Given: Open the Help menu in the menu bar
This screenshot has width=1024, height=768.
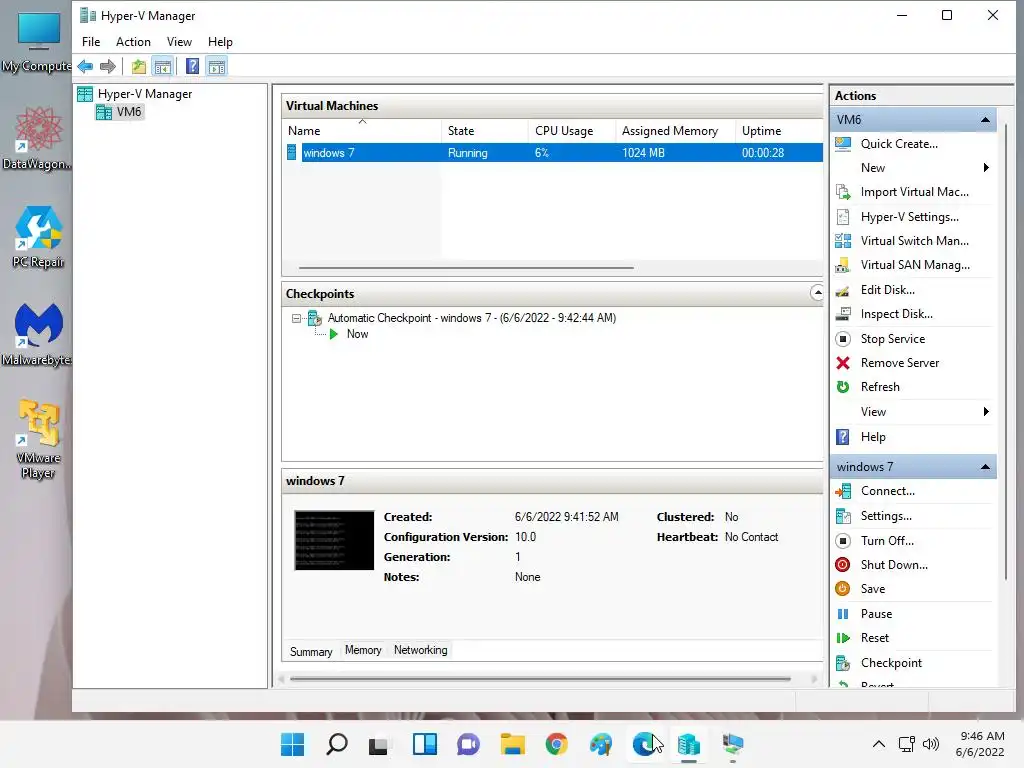Looking at the screenshot, I should pyautogui.click(x=220, y=42).
